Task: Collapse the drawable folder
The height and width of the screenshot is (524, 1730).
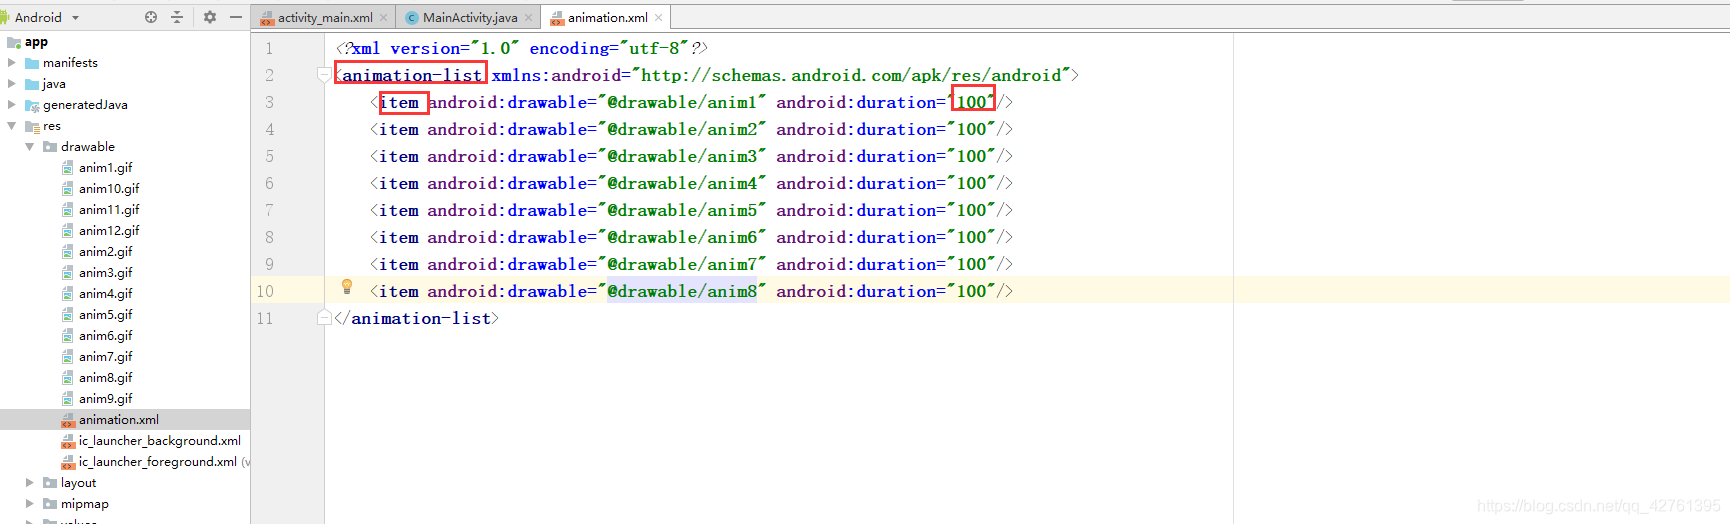Action: pyautogui.click(x=30, y=146)
